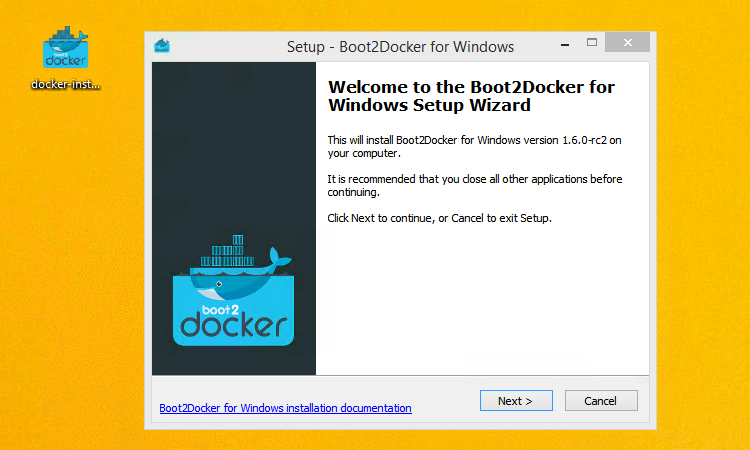Click the Welcome to the Boot2Docker heading
750x450 pixels.
pos(471,96)
